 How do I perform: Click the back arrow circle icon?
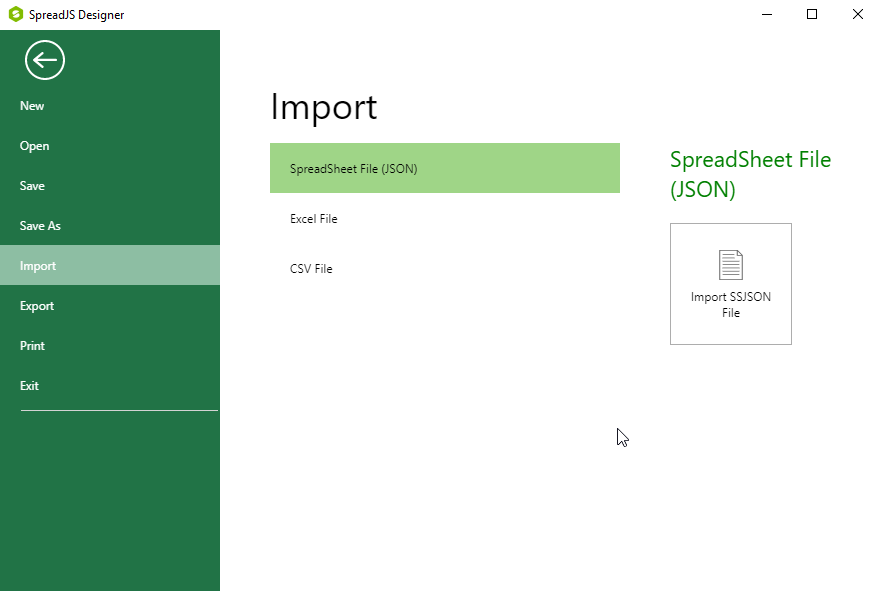[x=45, y=60]
